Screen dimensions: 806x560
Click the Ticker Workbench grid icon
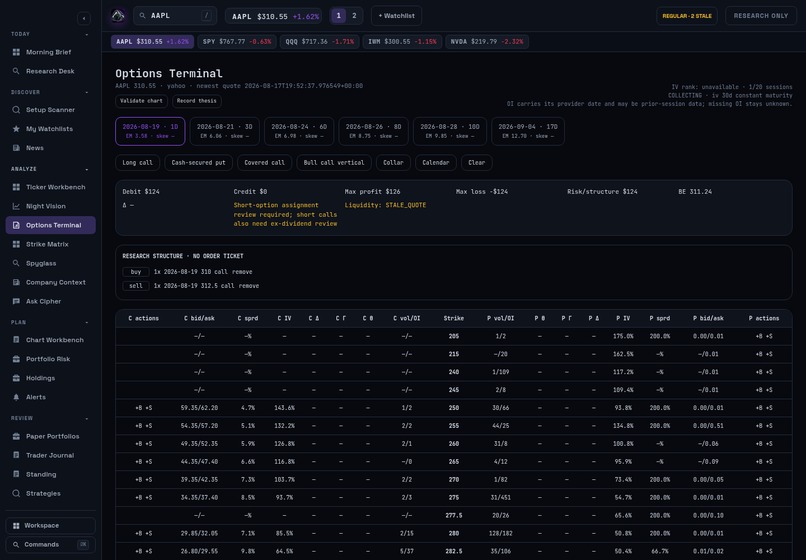coord(16,187)
